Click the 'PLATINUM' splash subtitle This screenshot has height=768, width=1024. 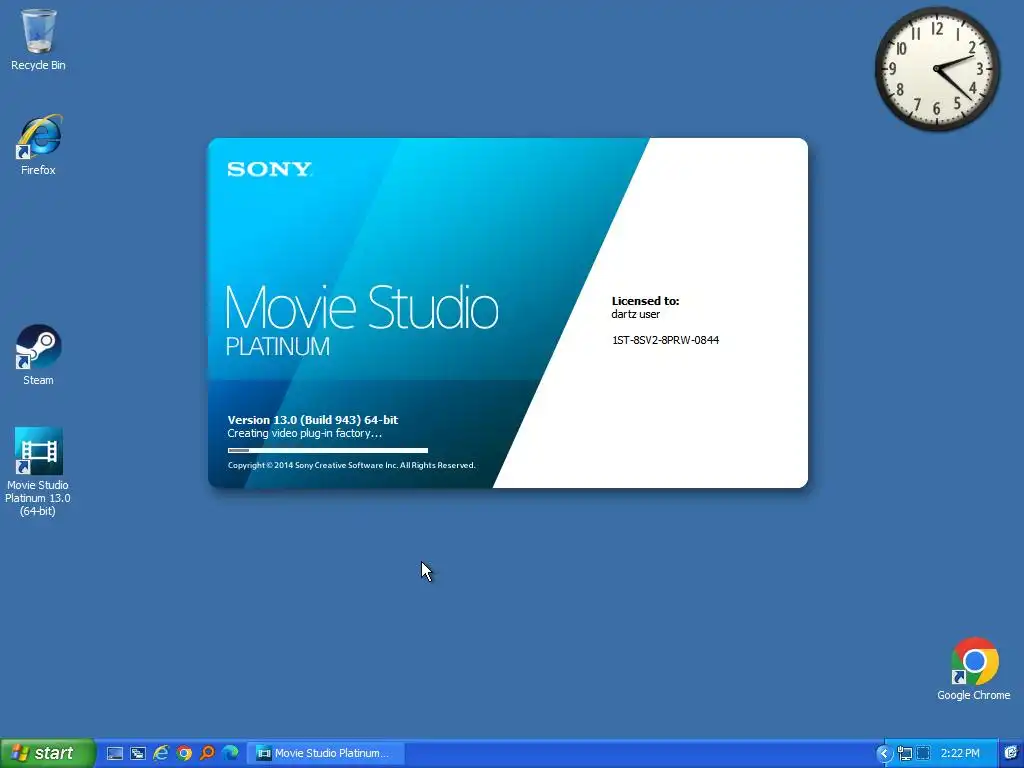(278, 346)
